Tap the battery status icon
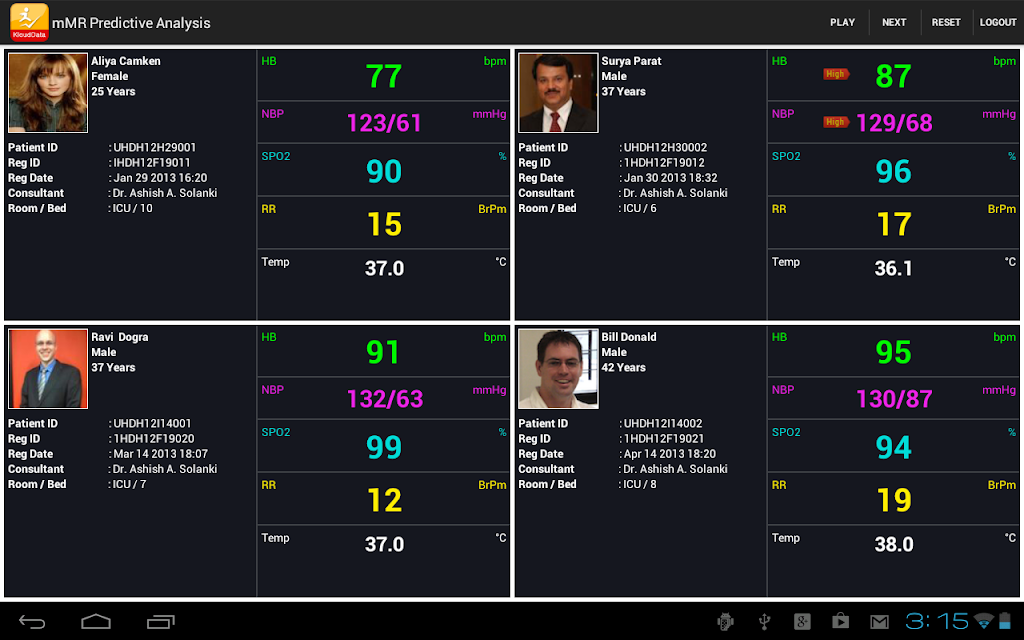 click(1005, 620)
